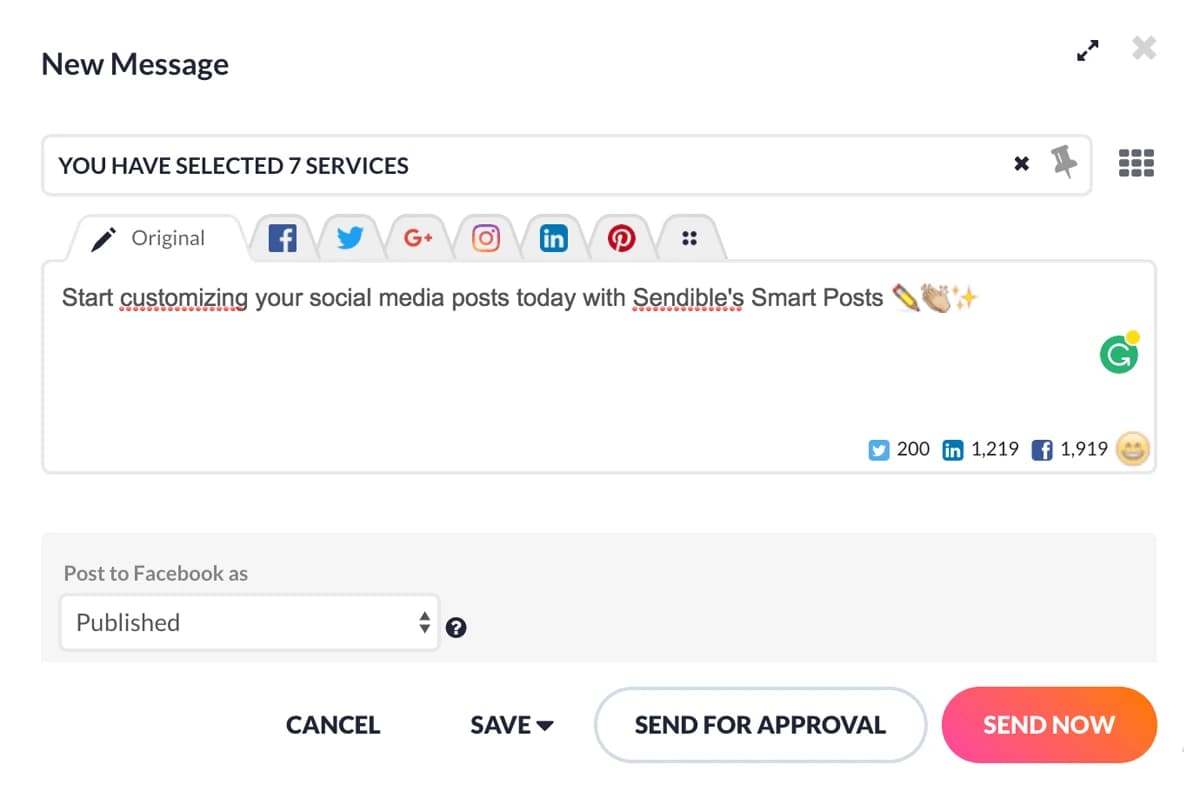The height and width of the screenshot is (791, 1200).
Task: Switch to the LinkedIn tab
Action: tap(553, 239)
